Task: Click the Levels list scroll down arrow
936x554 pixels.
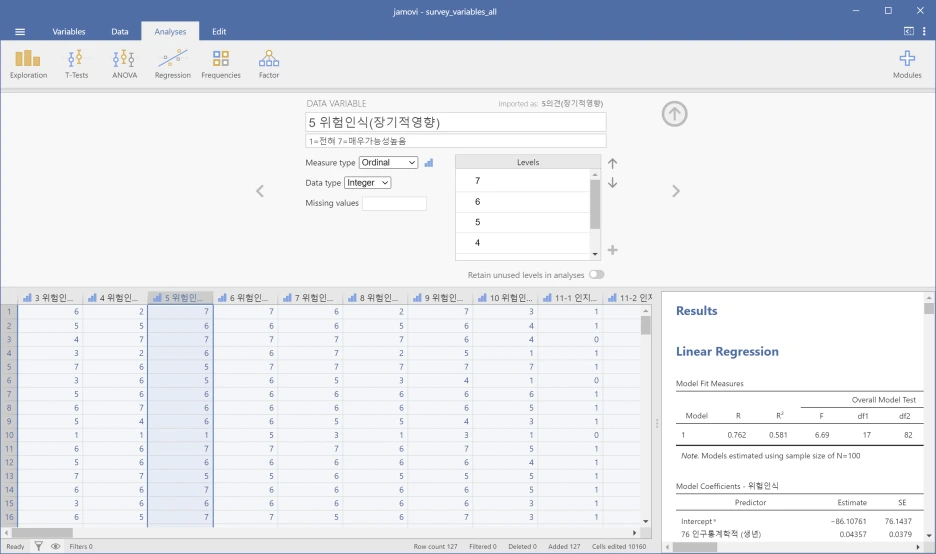Action: click(x=595, y=254)
